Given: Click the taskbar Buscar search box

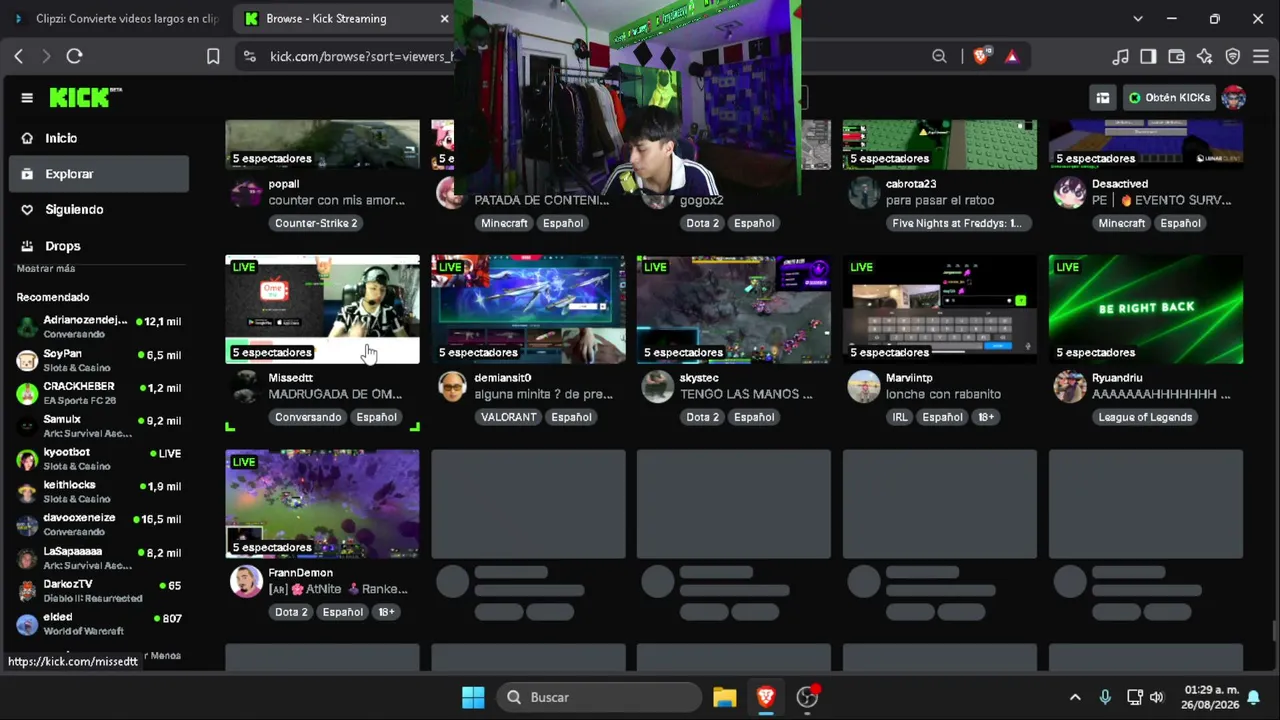Looking at the screenshot, I should [598, 697].
